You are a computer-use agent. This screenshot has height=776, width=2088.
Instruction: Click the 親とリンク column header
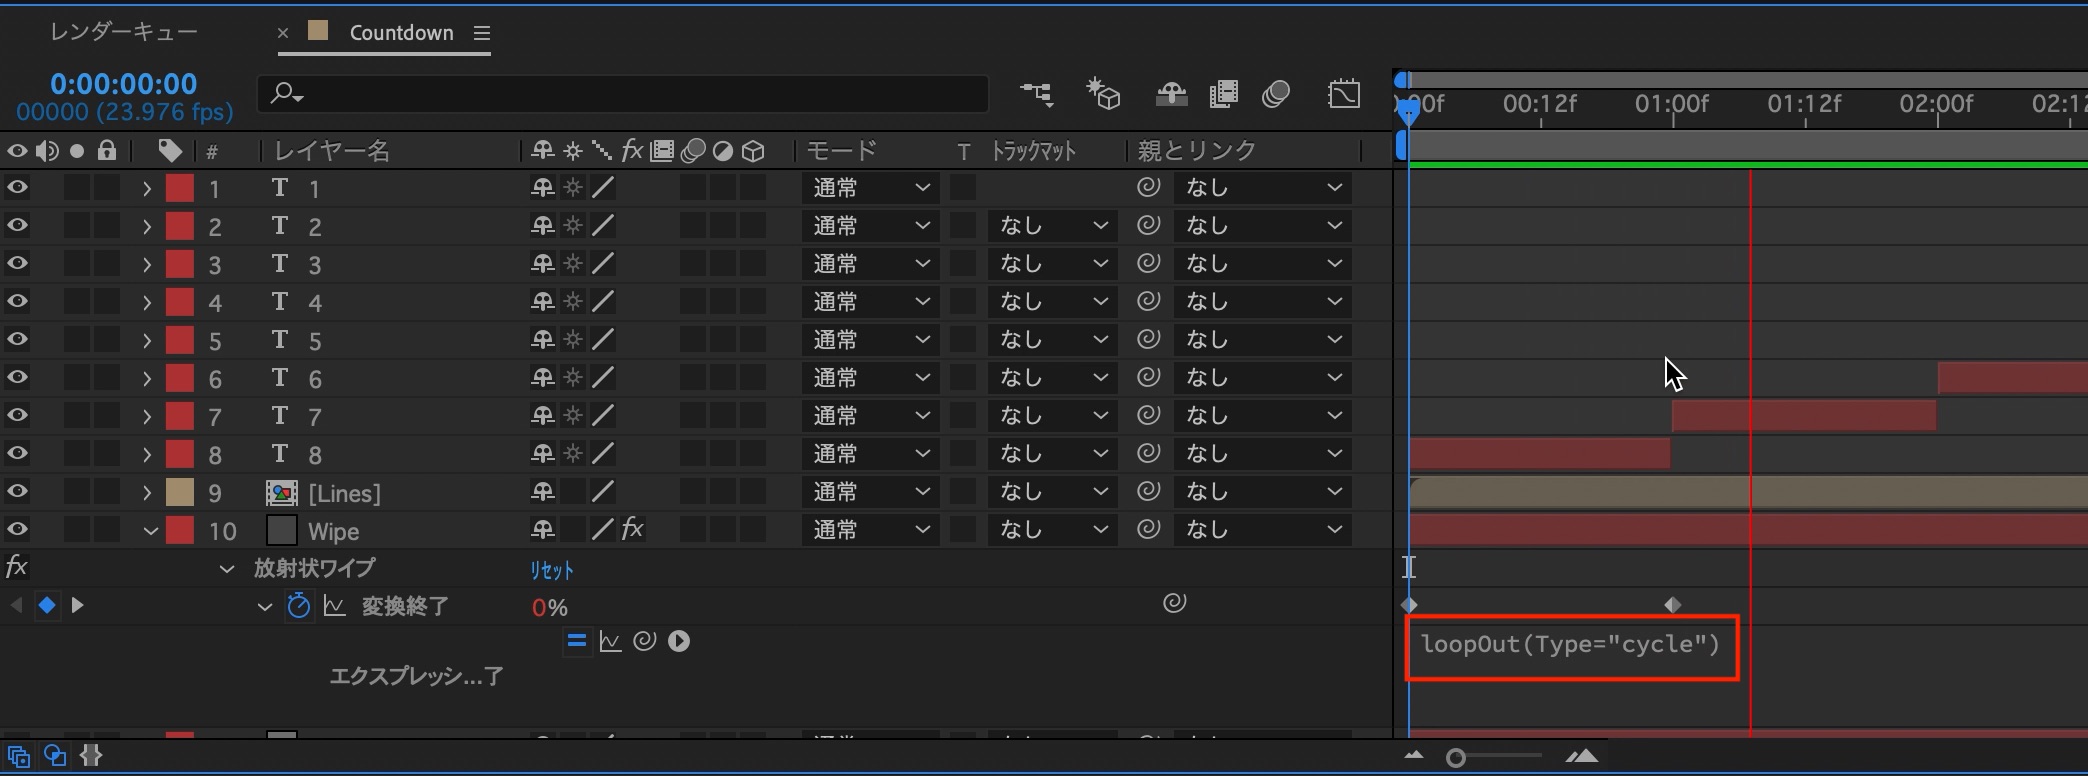click(1197, 150)
